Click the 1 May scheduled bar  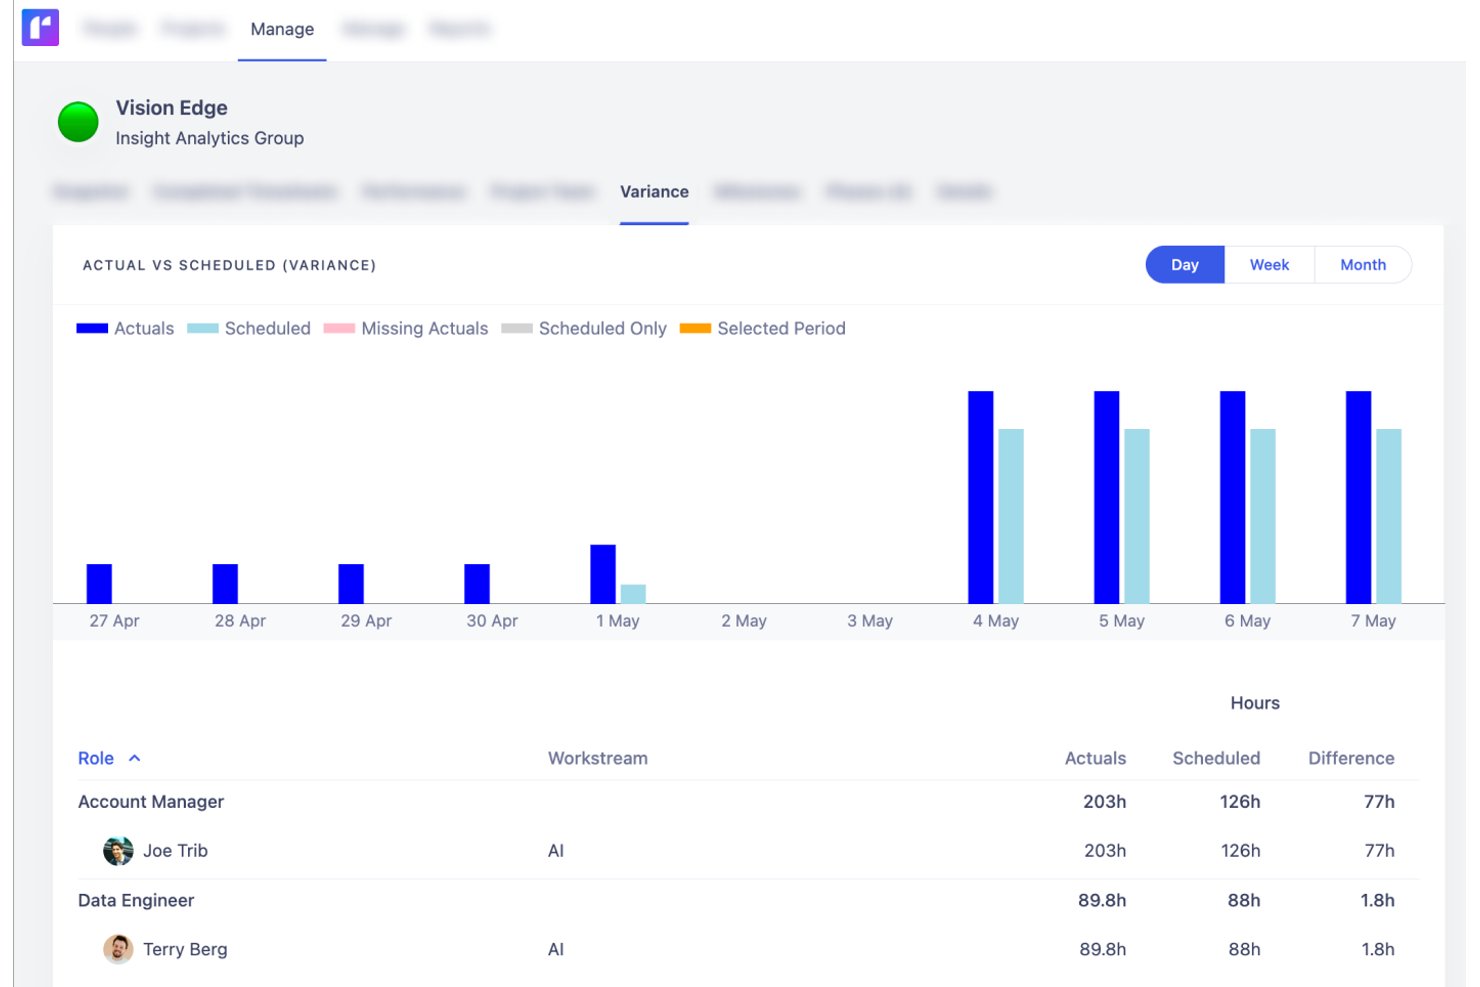633,594
